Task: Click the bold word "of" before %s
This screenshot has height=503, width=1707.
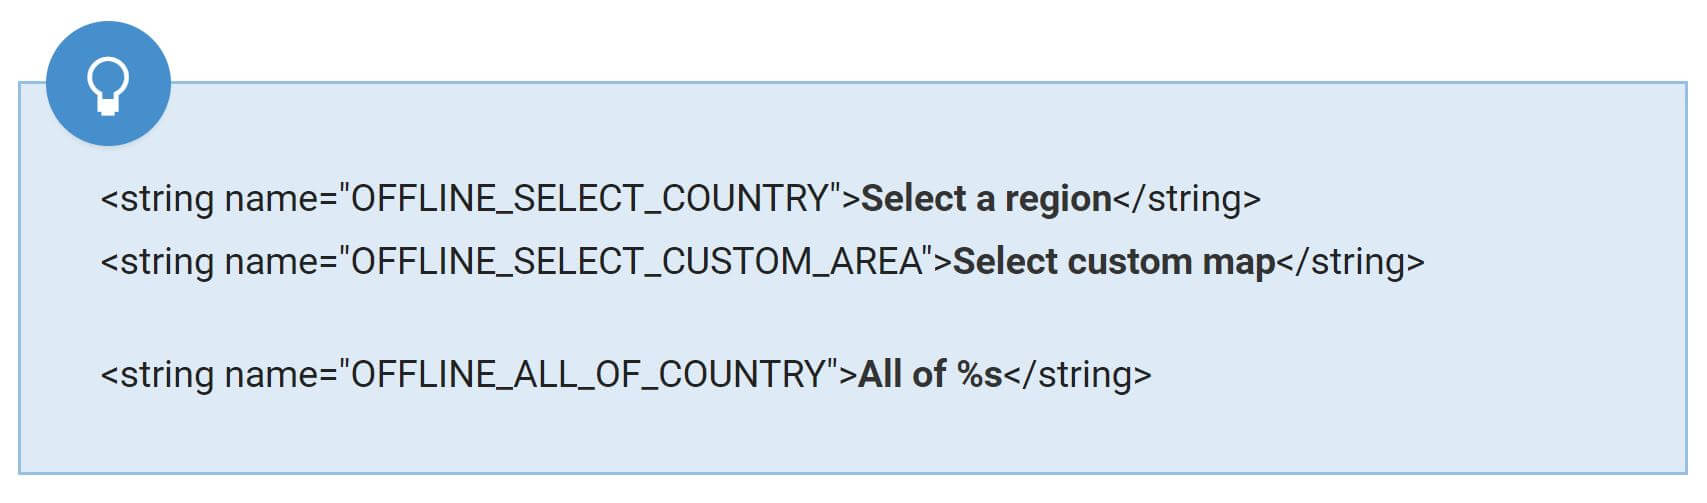Action: [x=929, y=374]
